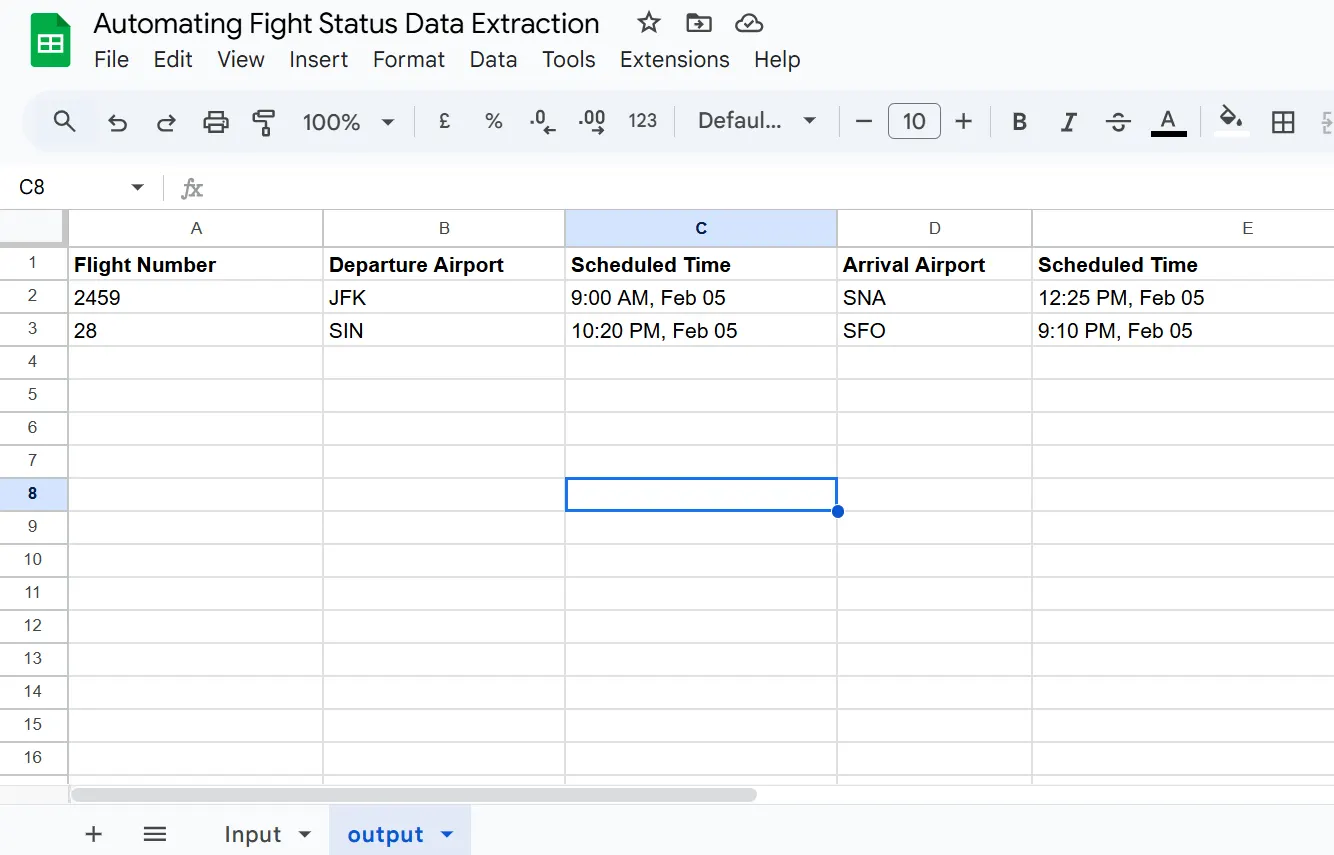The height and width of the screenshot is (855, 1334).
Task: Add a new sheet with plus button
Action: click(x=93, y=834)
